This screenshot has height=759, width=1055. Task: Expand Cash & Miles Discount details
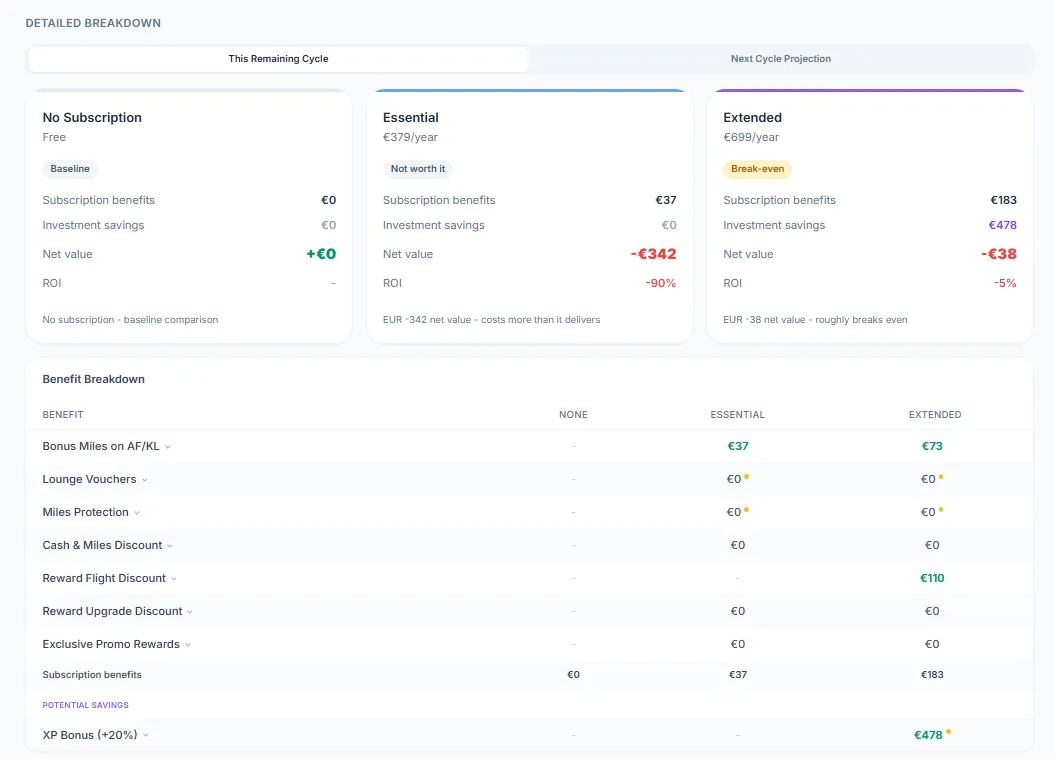coord(170,546)
